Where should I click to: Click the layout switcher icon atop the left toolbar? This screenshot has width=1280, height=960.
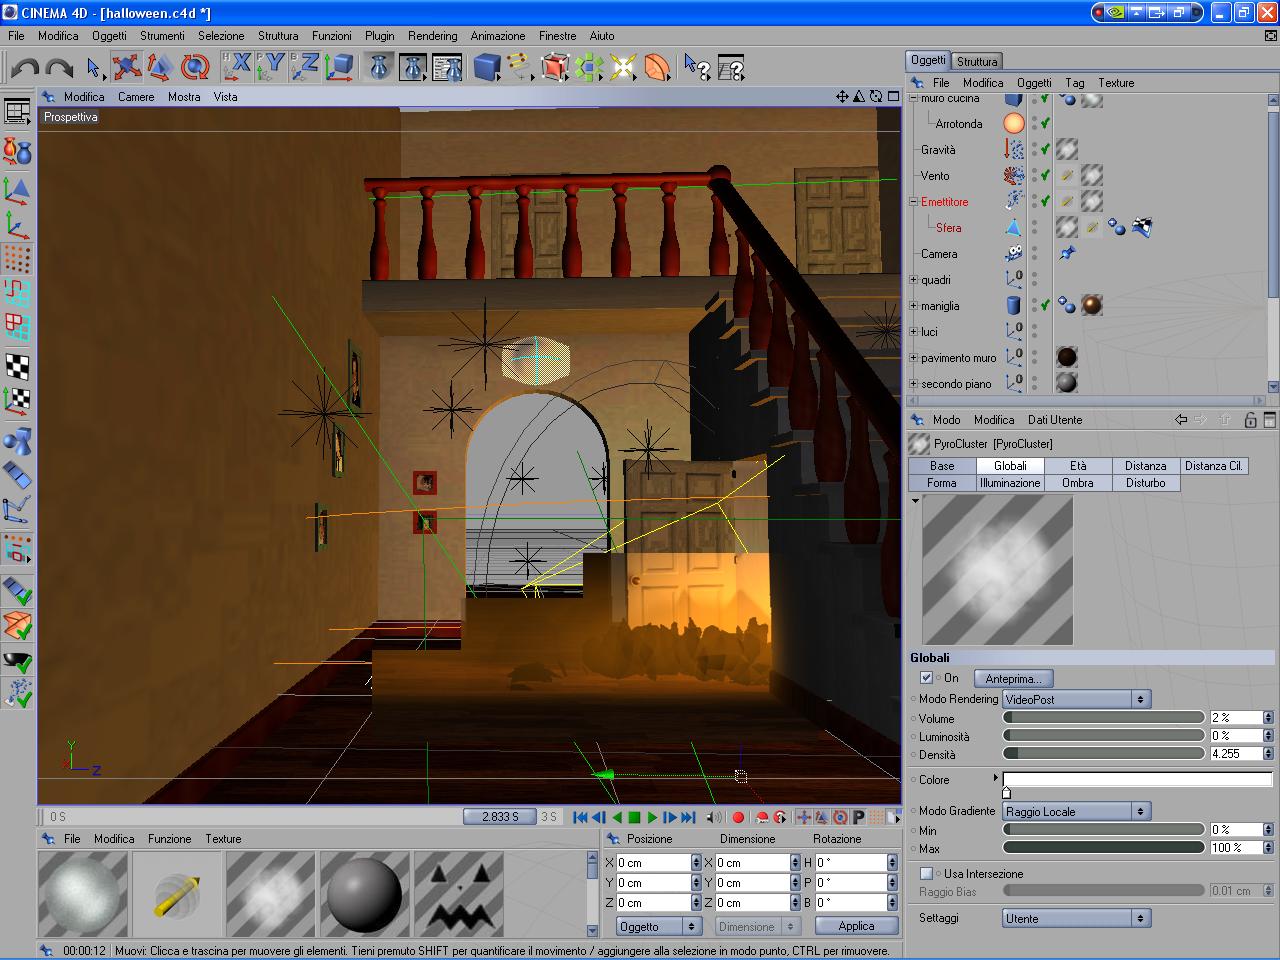point(17,112)
